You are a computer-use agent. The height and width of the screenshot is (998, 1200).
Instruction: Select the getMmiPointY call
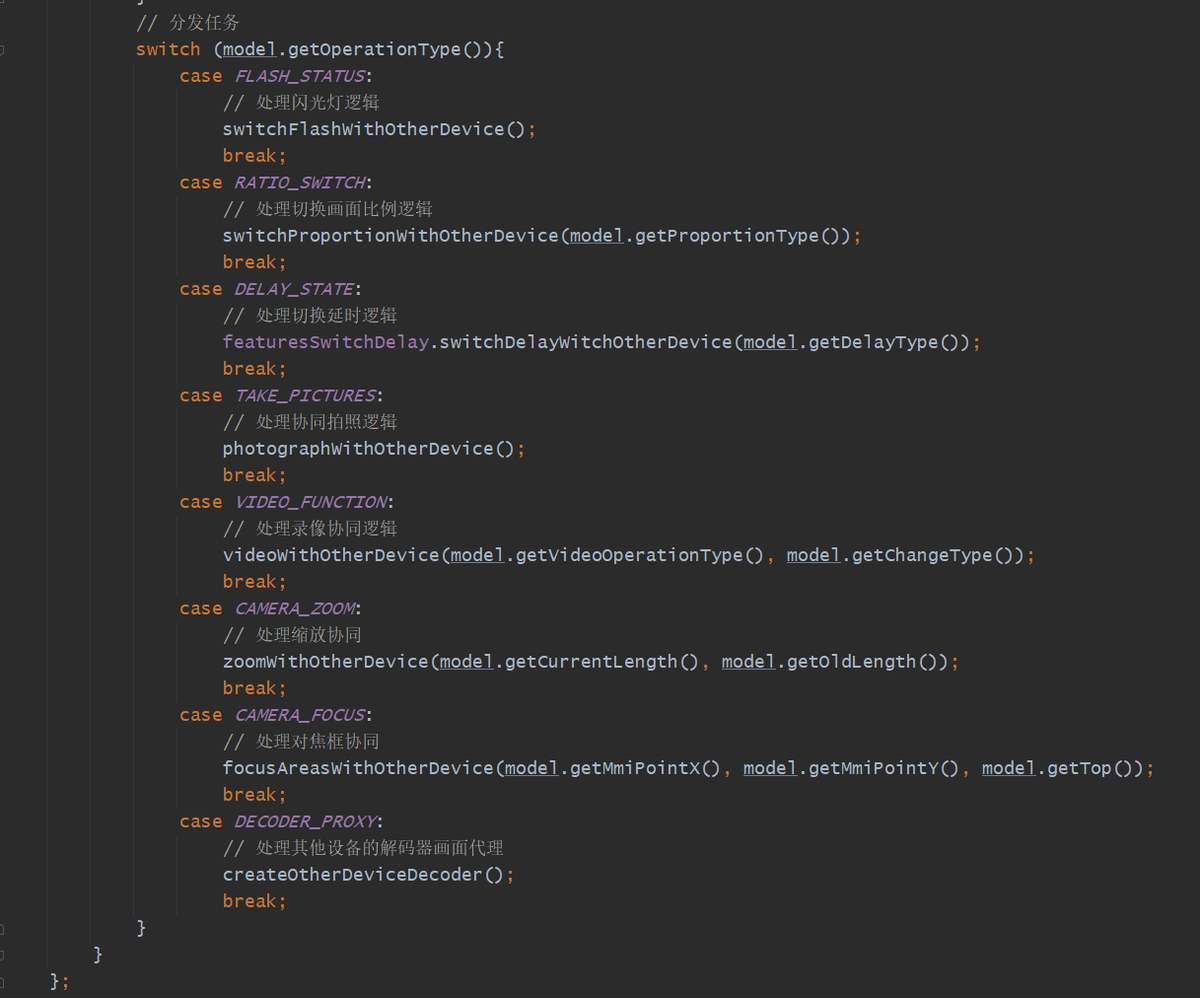pyautogui.click(x=873, y=768)
